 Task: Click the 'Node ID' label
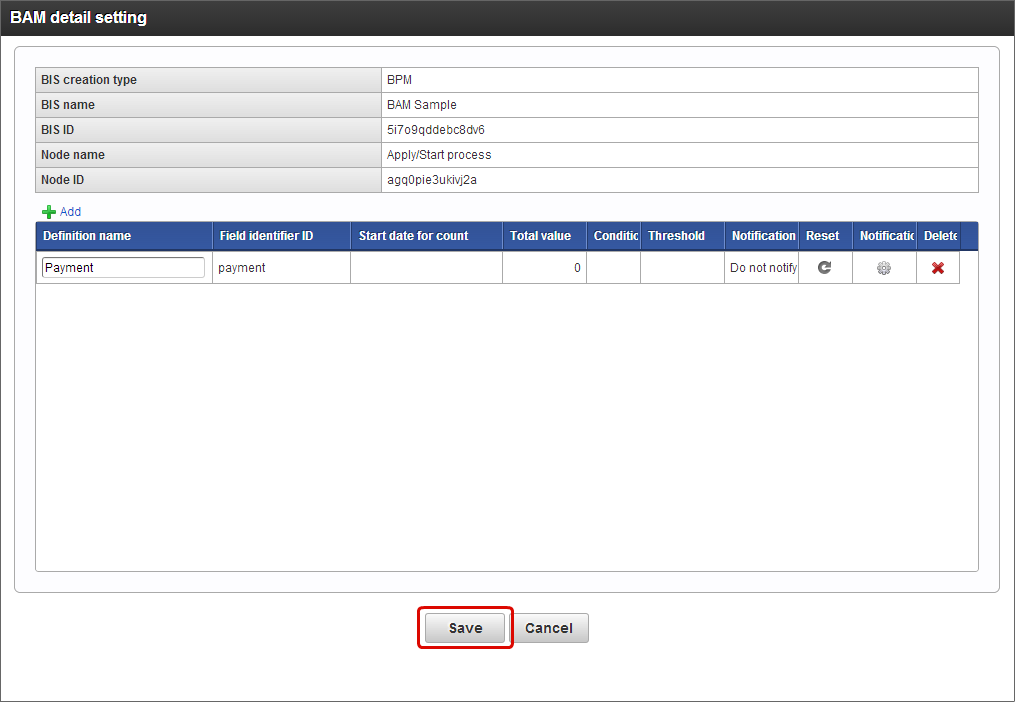[x=62, y=180]
